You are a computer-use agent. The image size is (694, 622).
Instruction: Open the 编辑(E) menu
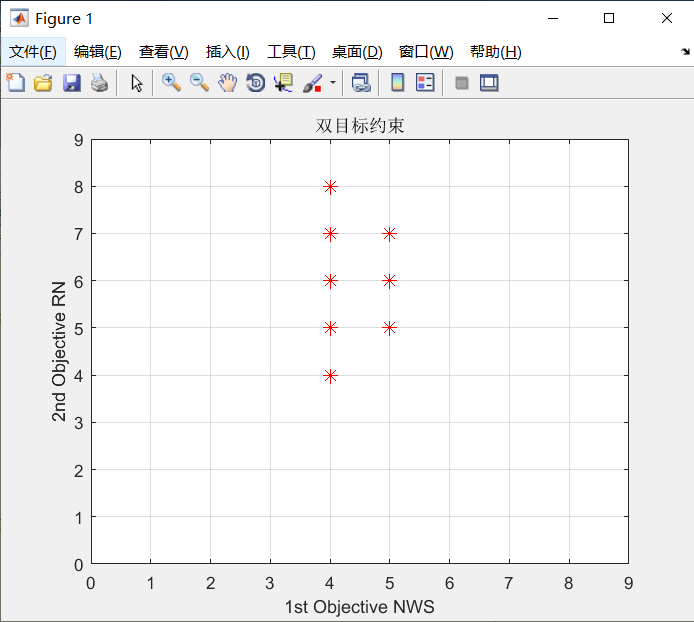click(x=97, y=52)
